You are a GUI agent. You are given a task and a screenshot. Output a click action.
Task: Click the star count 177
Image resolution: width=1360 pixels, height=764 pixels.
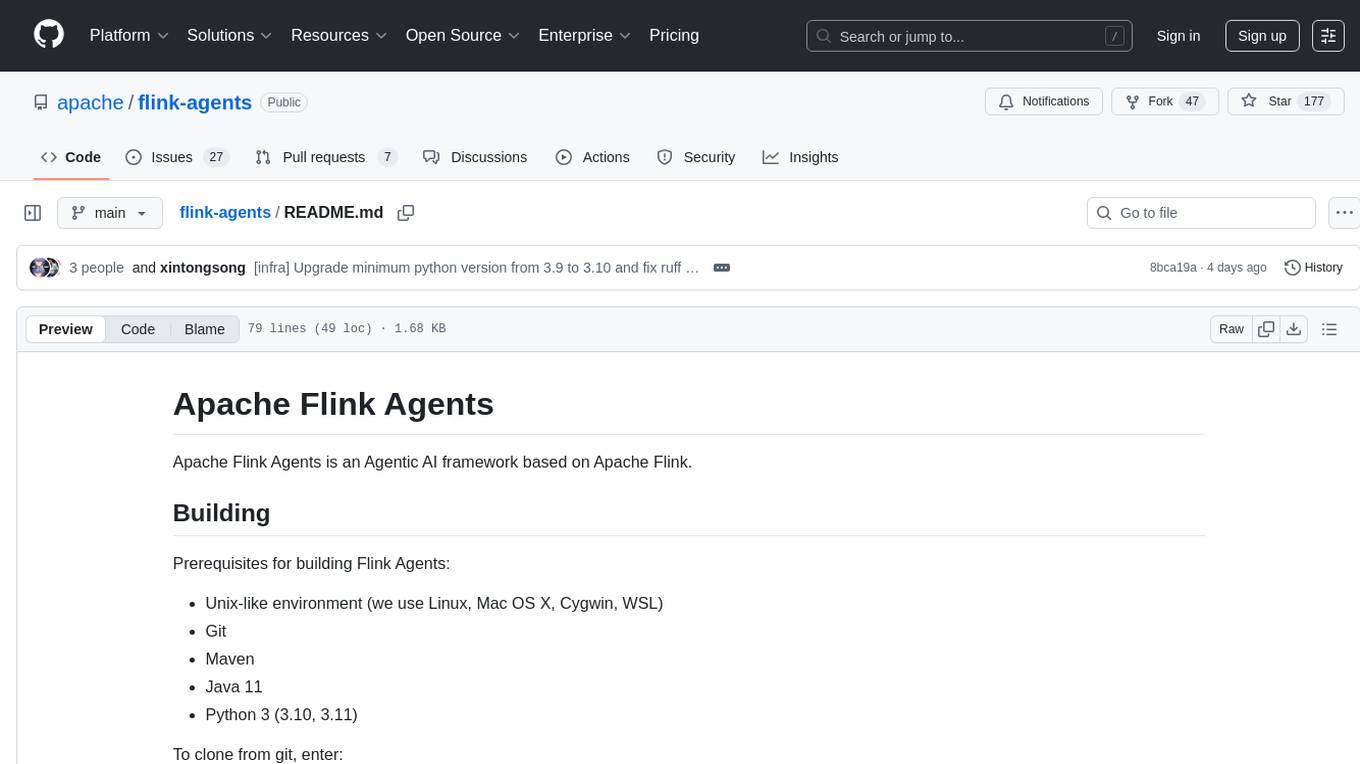pos(1314,101)
